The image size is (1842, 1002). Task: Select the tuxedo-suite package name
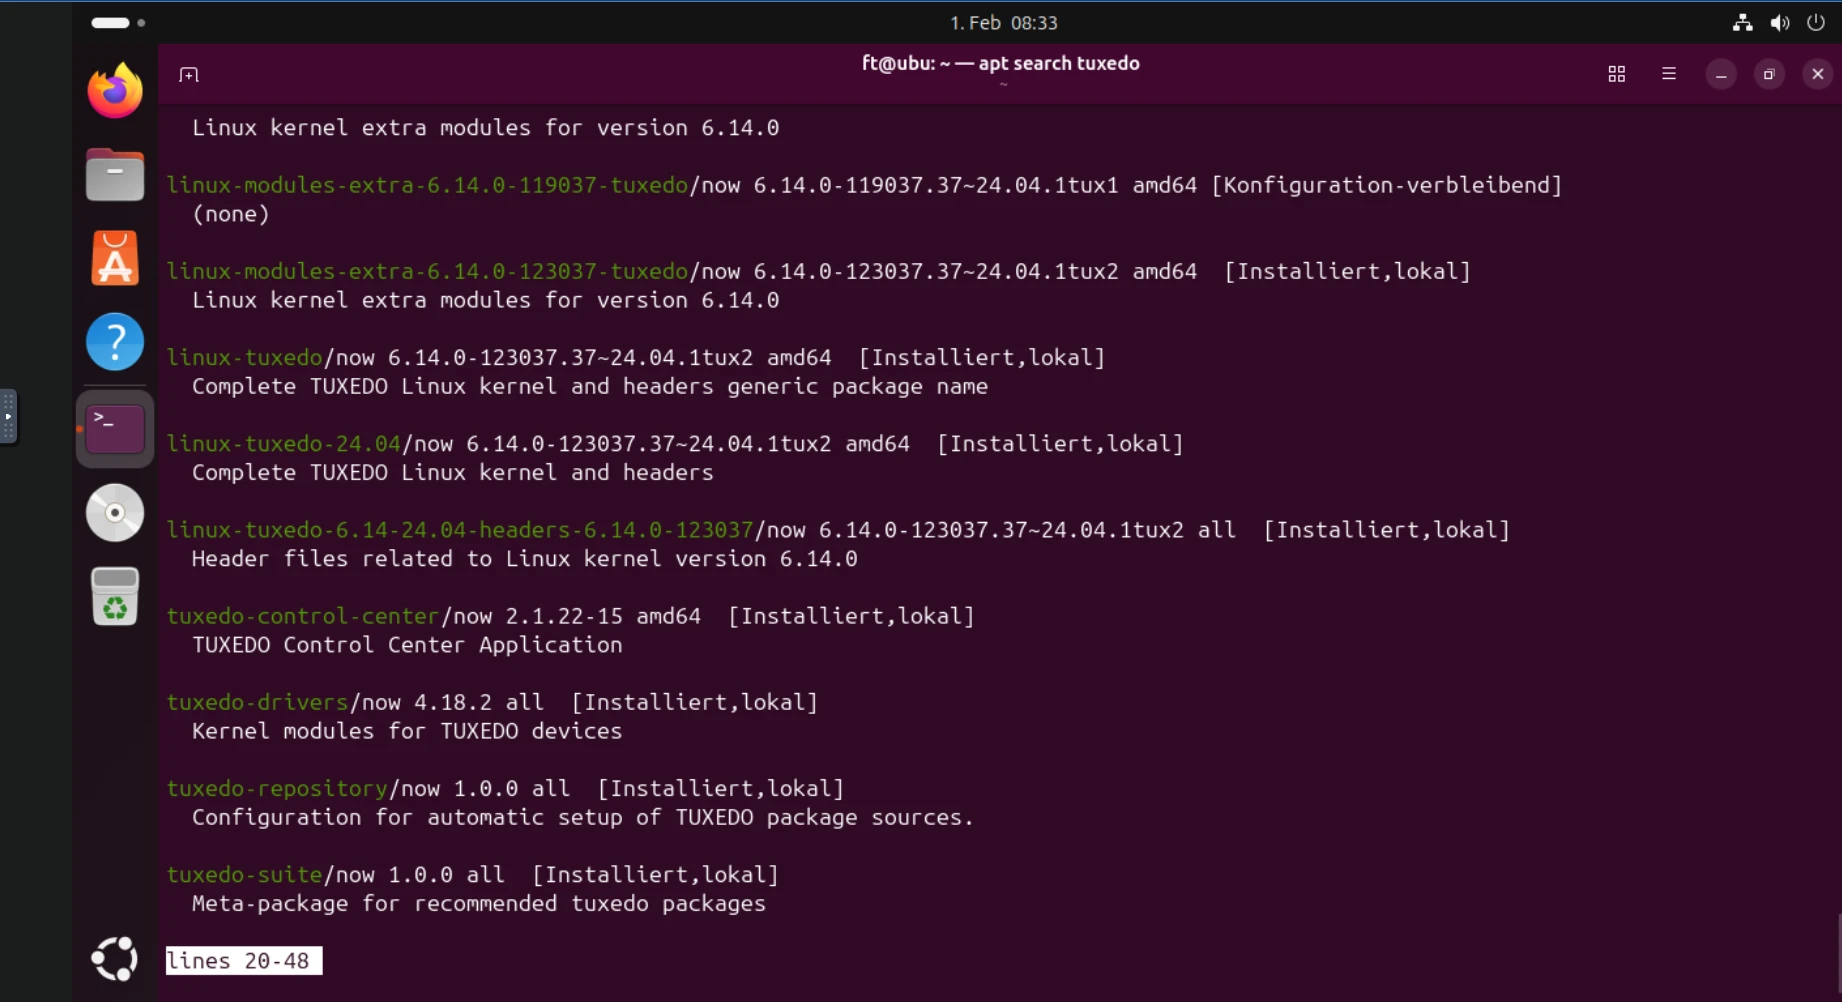244,874
